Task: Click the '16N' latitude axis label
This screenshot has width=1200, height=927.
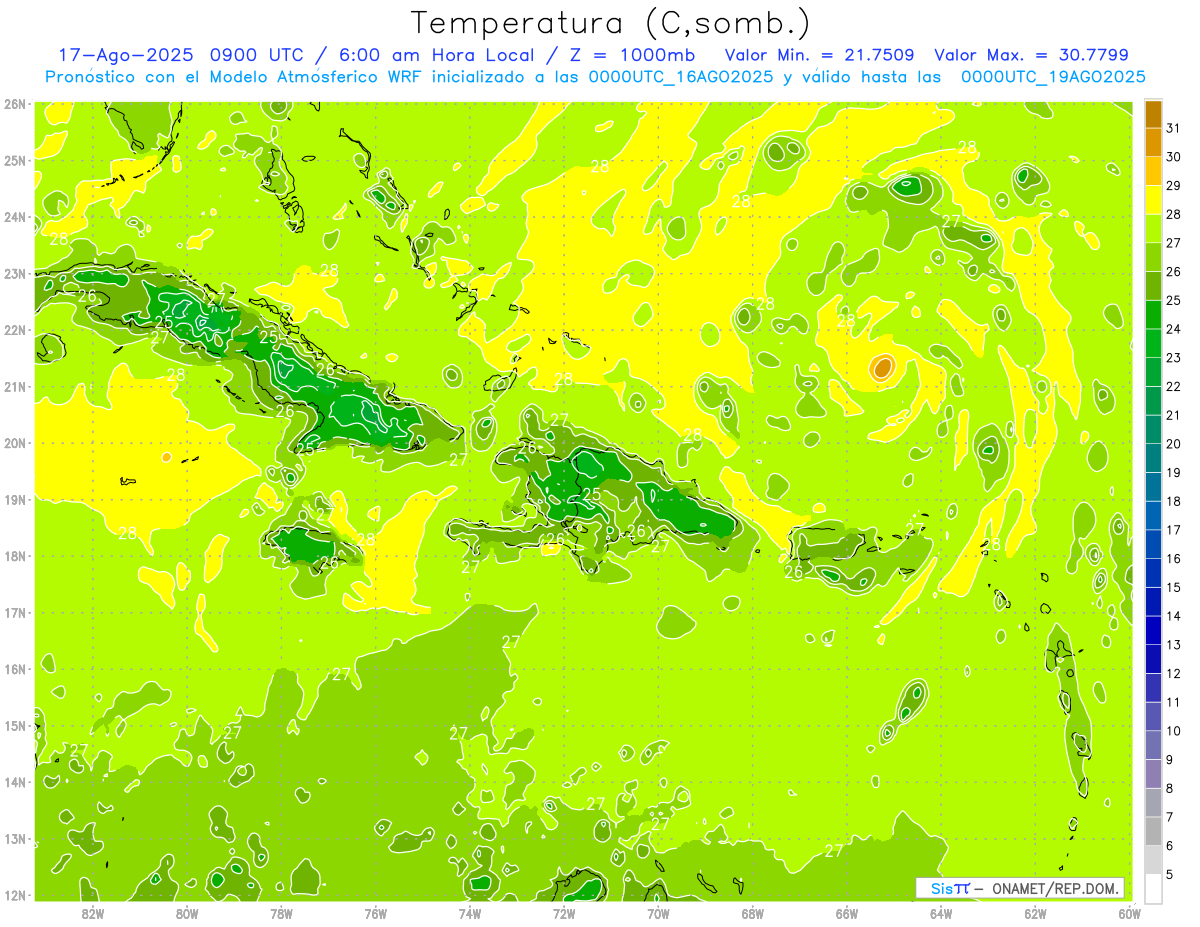Action: (x=15, y=669)
